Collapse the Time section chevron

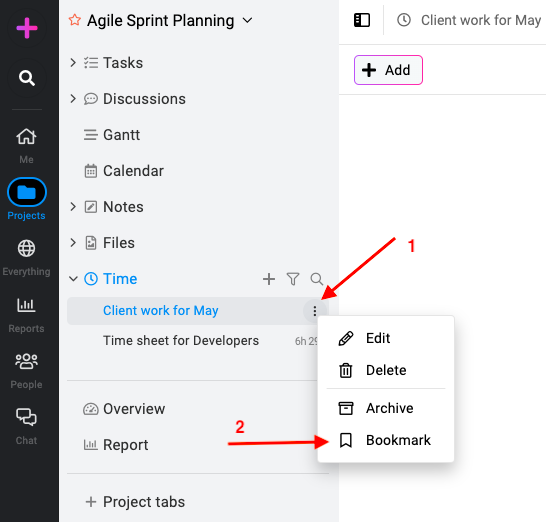click(x=73, y=279)
